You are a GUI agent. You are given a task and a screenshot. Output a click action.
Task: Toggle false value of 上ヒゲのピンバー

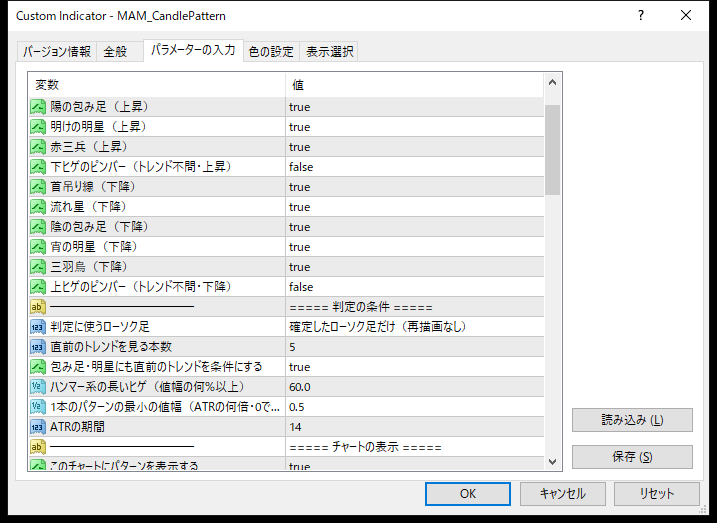415,287
